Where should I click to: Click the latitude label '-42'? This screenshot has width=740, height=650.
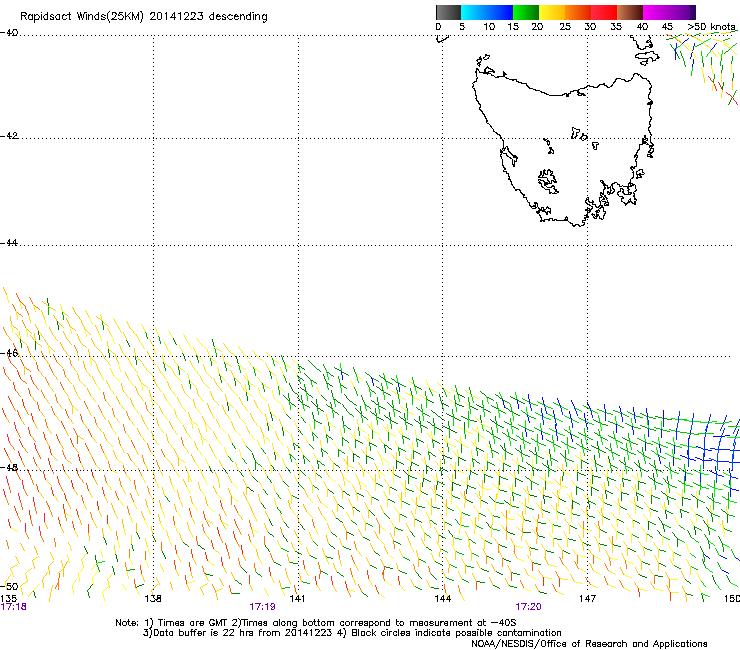(9, 136)
